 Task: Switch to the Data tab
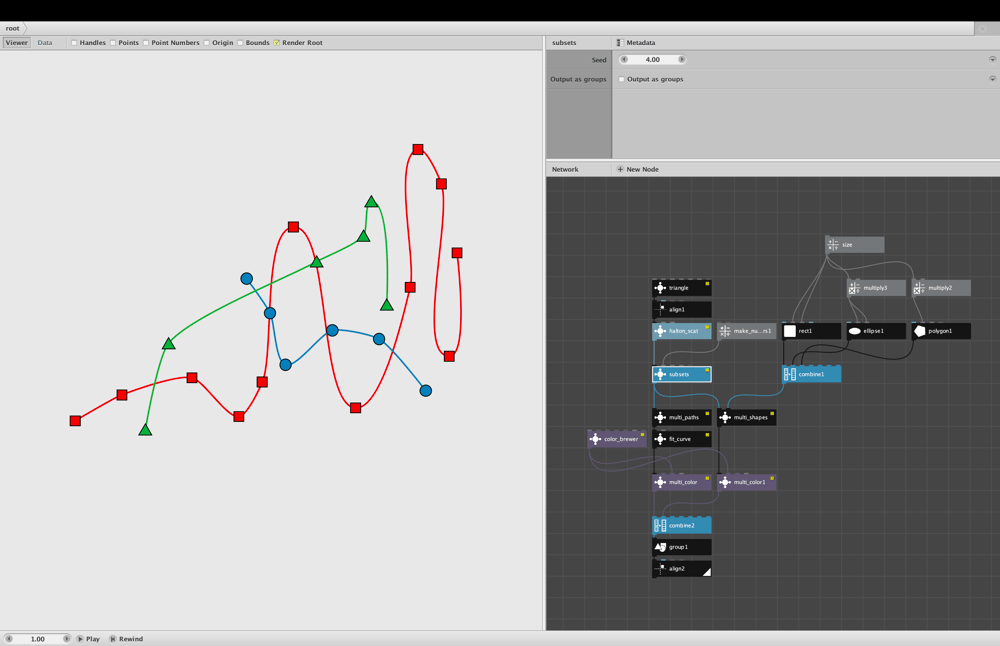tap(45, 43)
